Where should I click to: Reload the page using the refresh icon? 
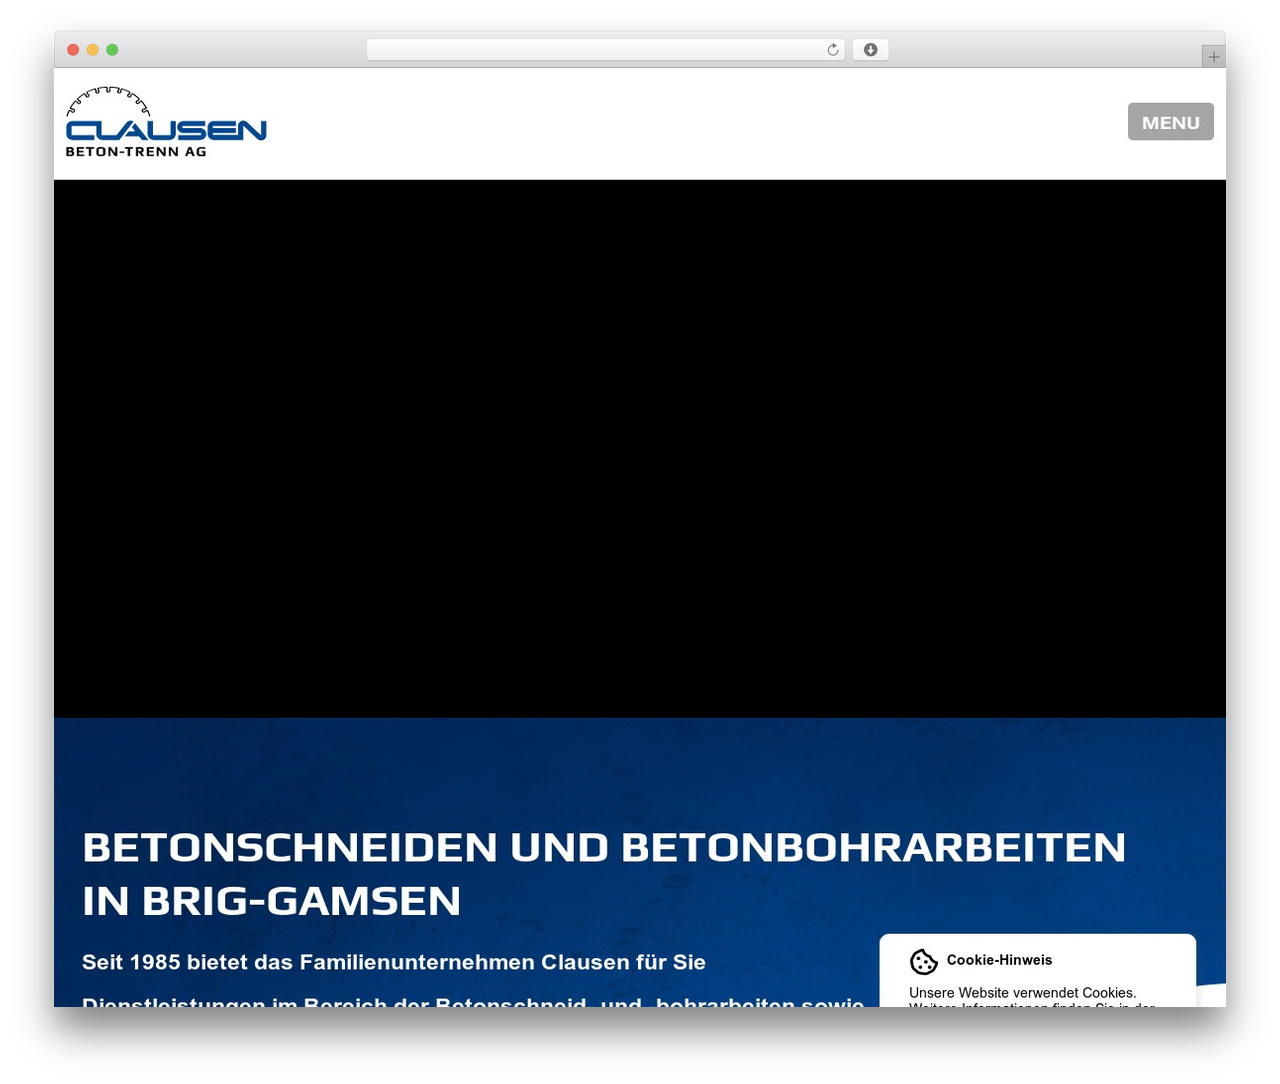point(833,50)
